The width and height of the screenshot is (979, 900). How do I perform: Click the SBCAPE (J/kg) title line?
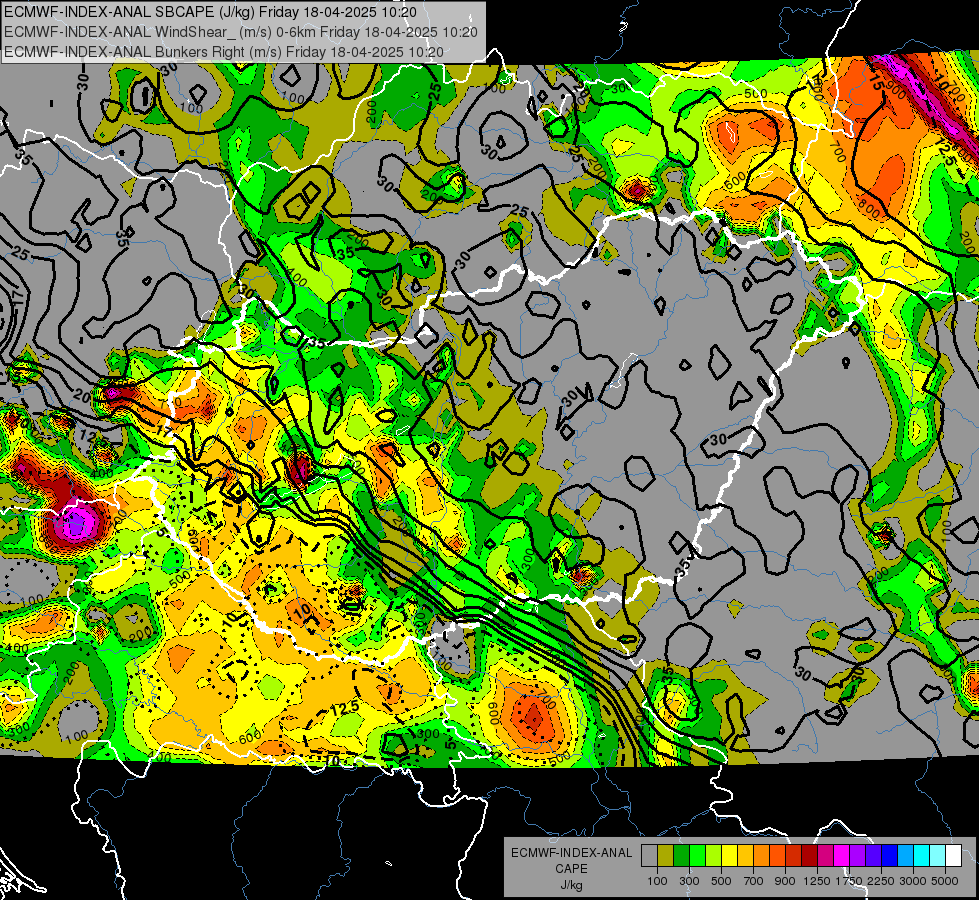pos(210,12)
